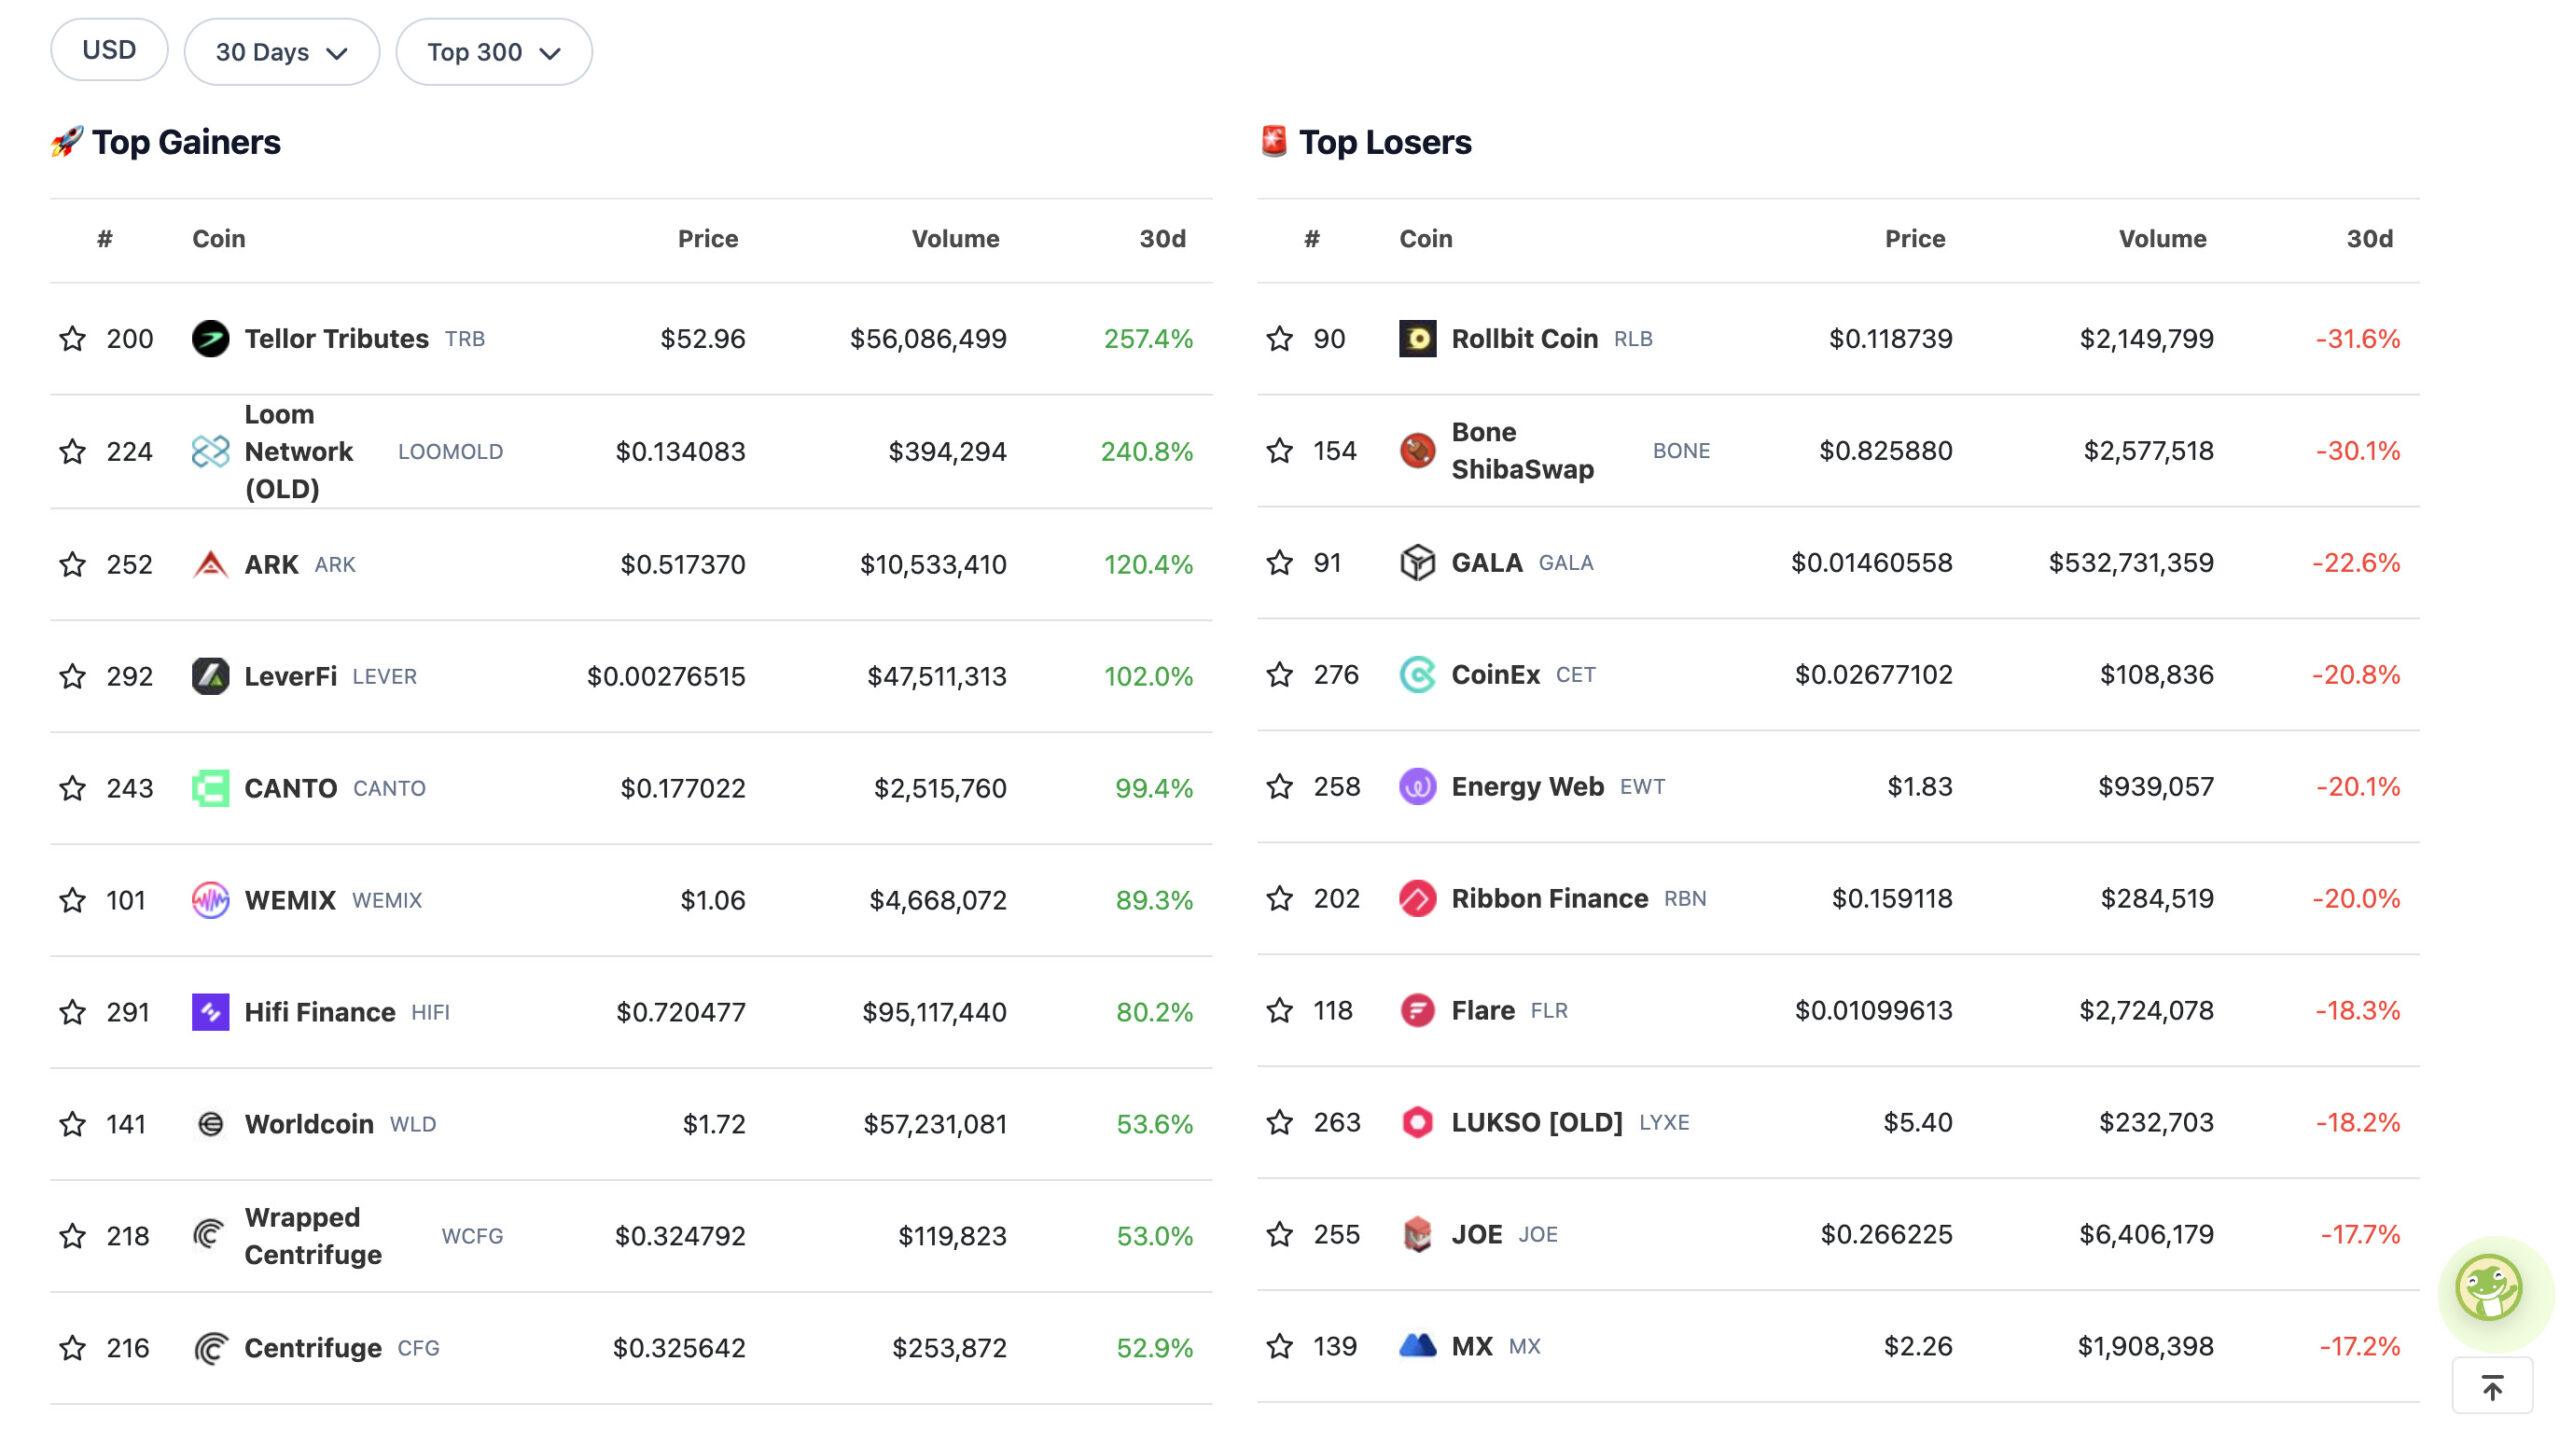The image size is (2560, 1431).
Task: Open the Bone ShibaSwap coin link
Action: pyautogui.click(x=1522, y=451)
